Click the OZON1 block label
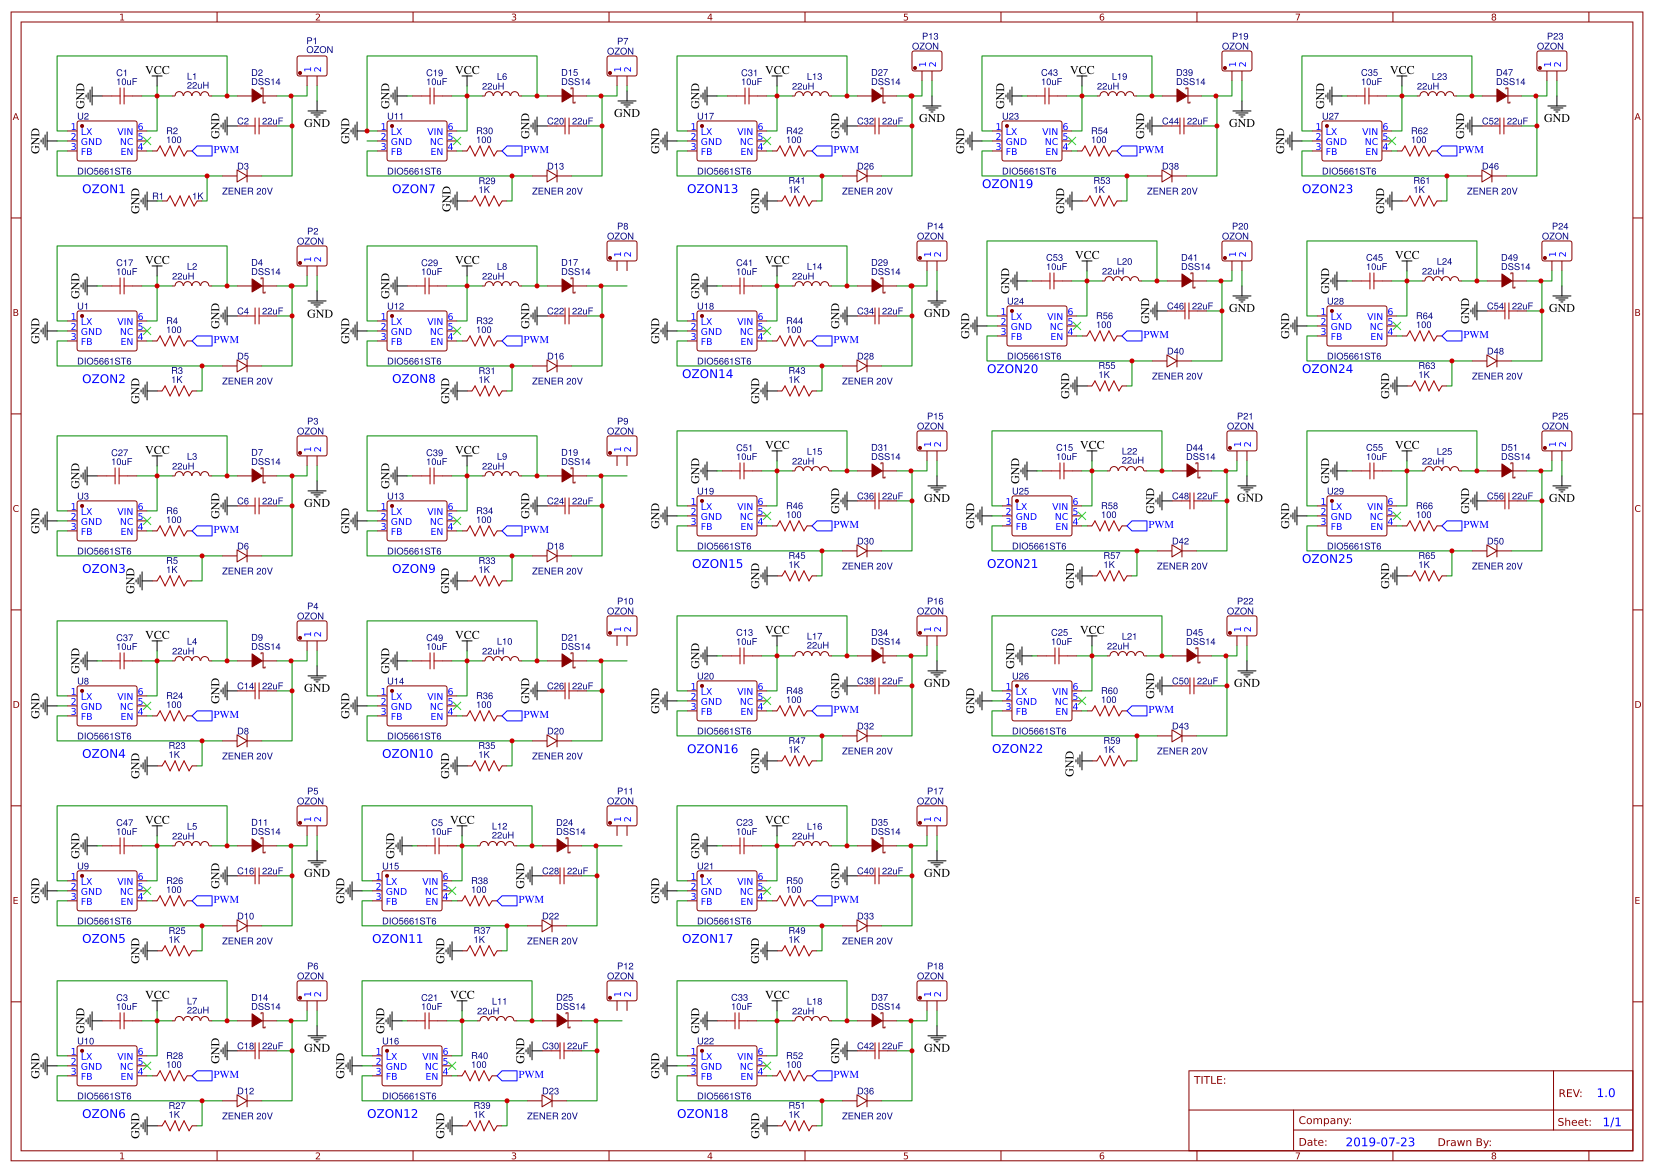The width and height of the screenshot is (1655, 1172). tap(104, 189)
